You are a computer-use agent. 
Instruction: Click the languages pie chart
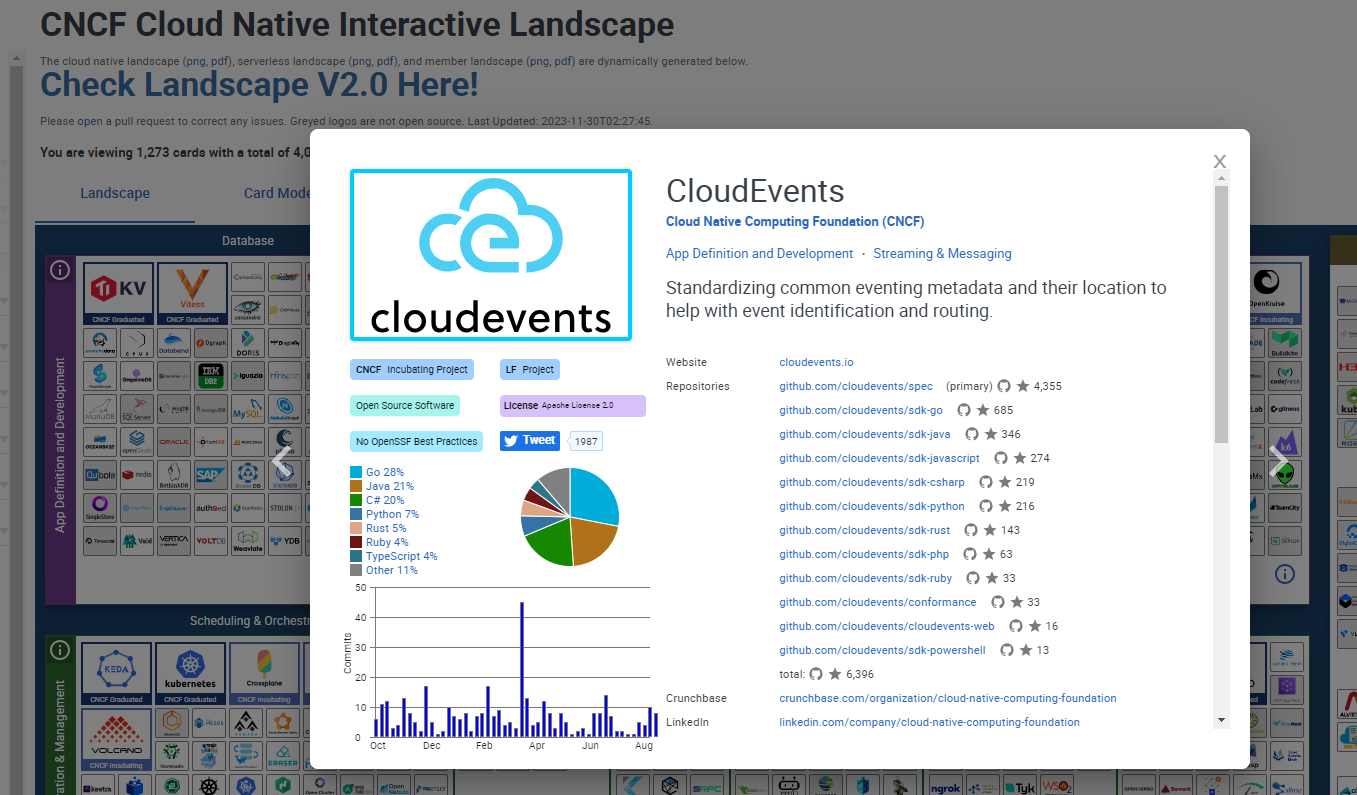click(570, 517)
